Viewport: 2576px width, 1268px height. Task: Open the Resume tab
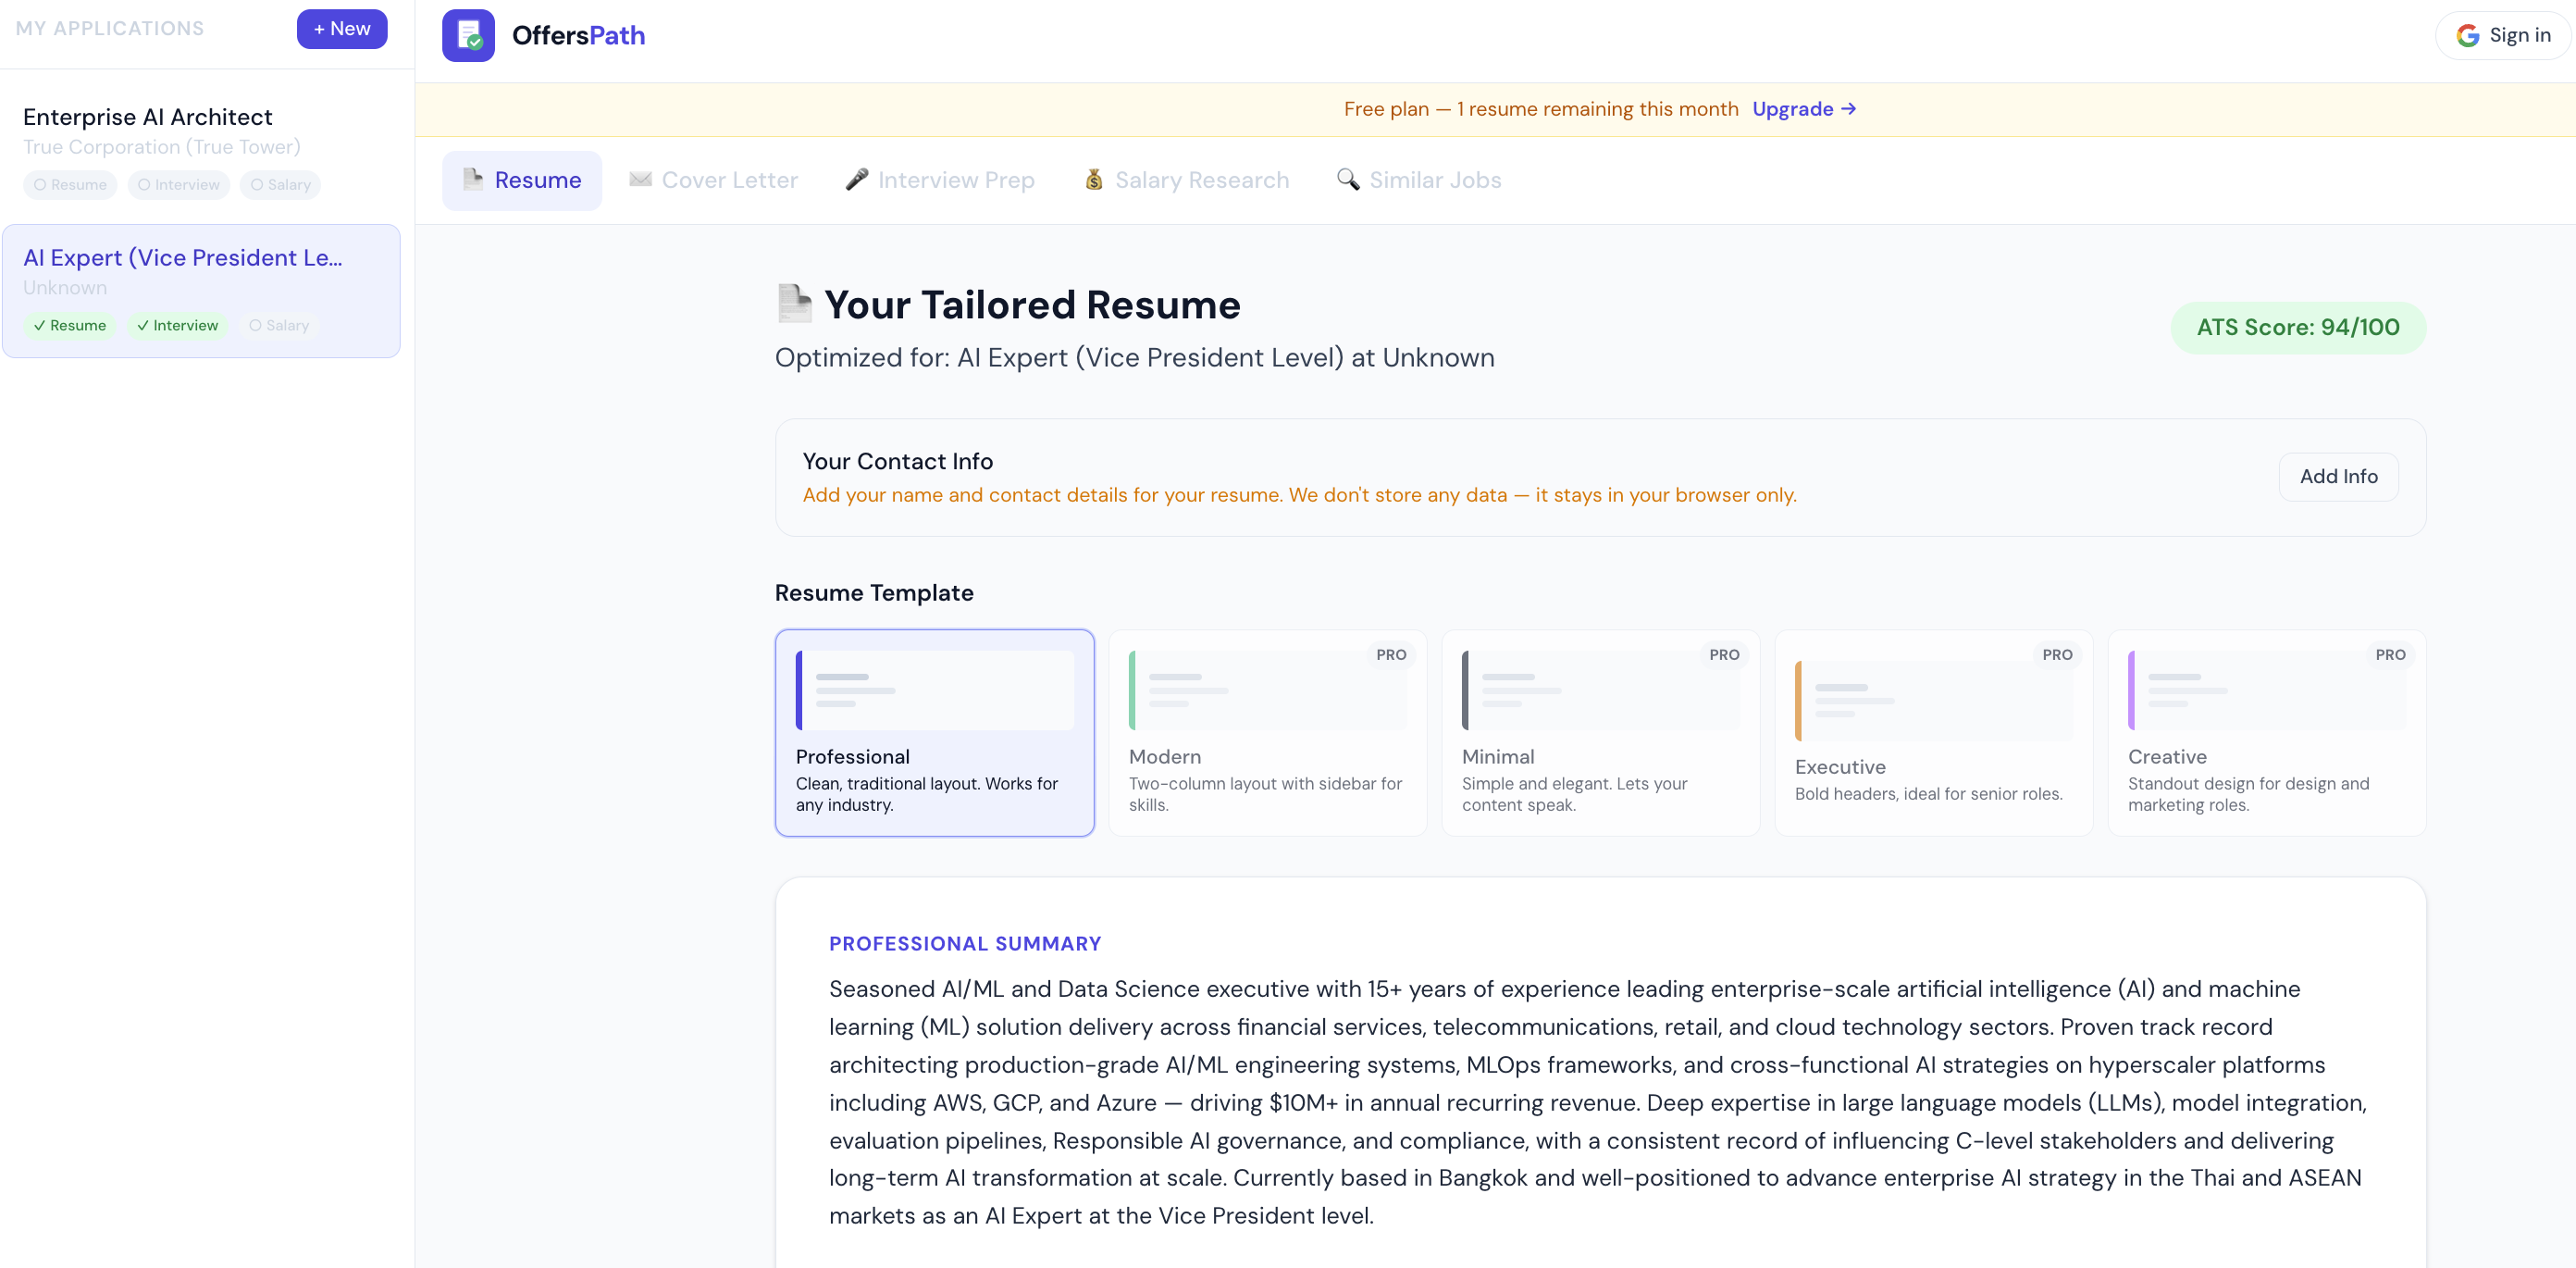[x=522, y=180]
